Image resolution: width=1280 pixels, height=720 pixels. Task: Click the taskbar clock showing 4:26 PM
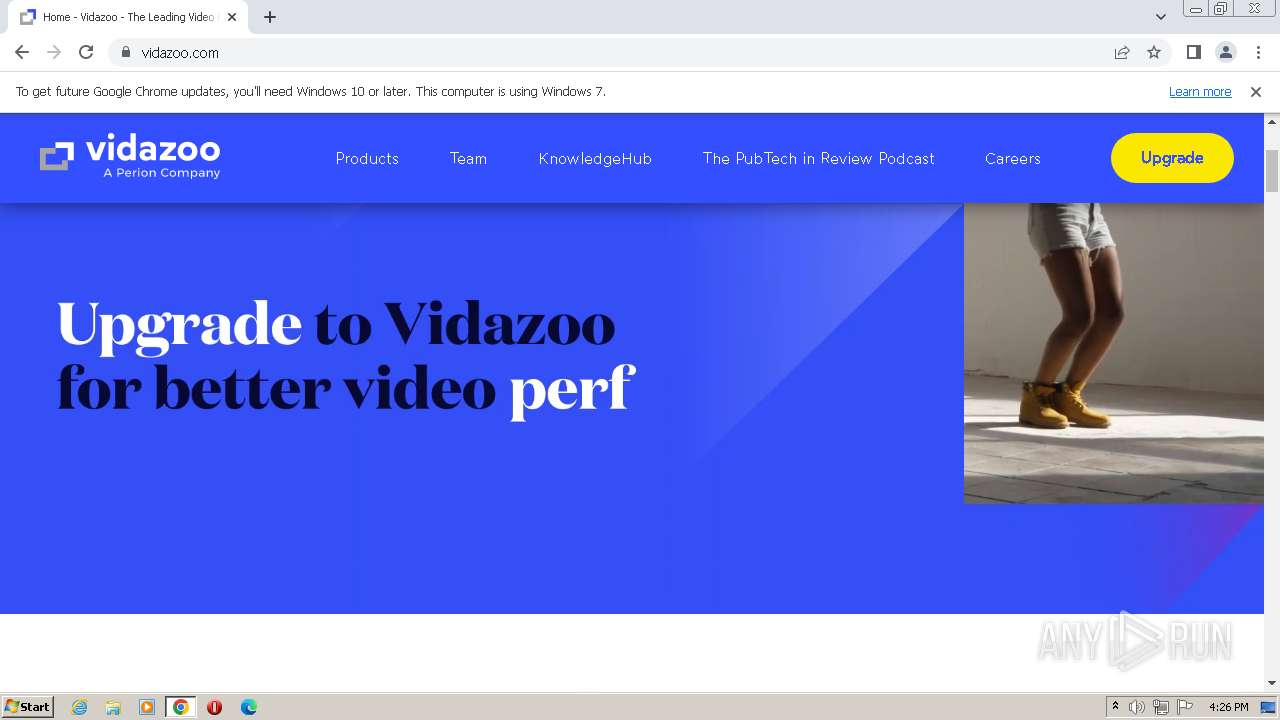pos(1228,707)
